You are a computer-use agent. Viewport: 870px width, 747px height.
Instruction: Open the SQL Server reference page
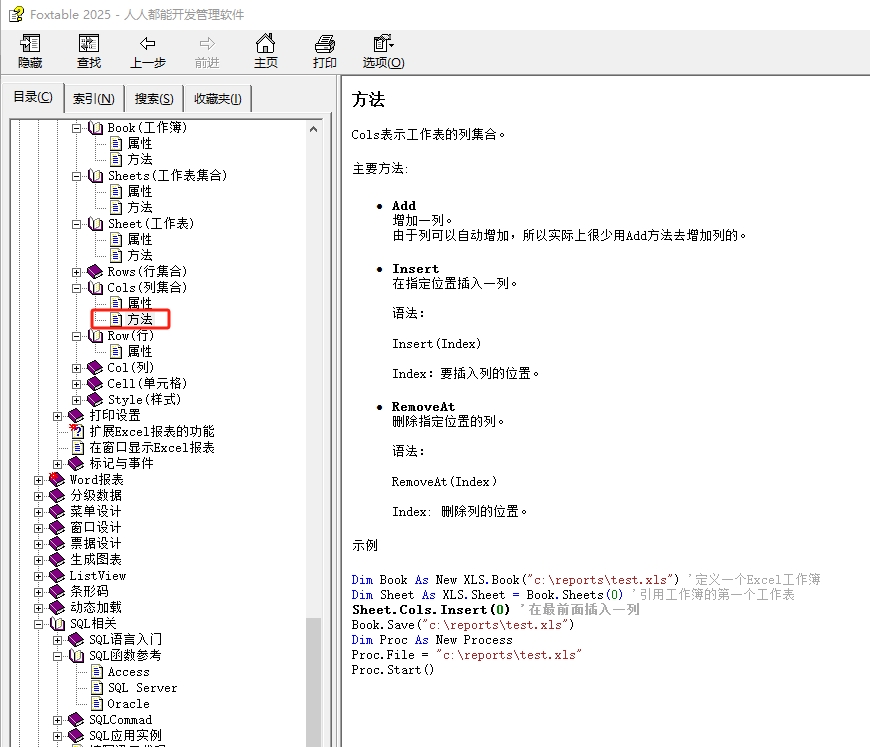click(142, 688)
